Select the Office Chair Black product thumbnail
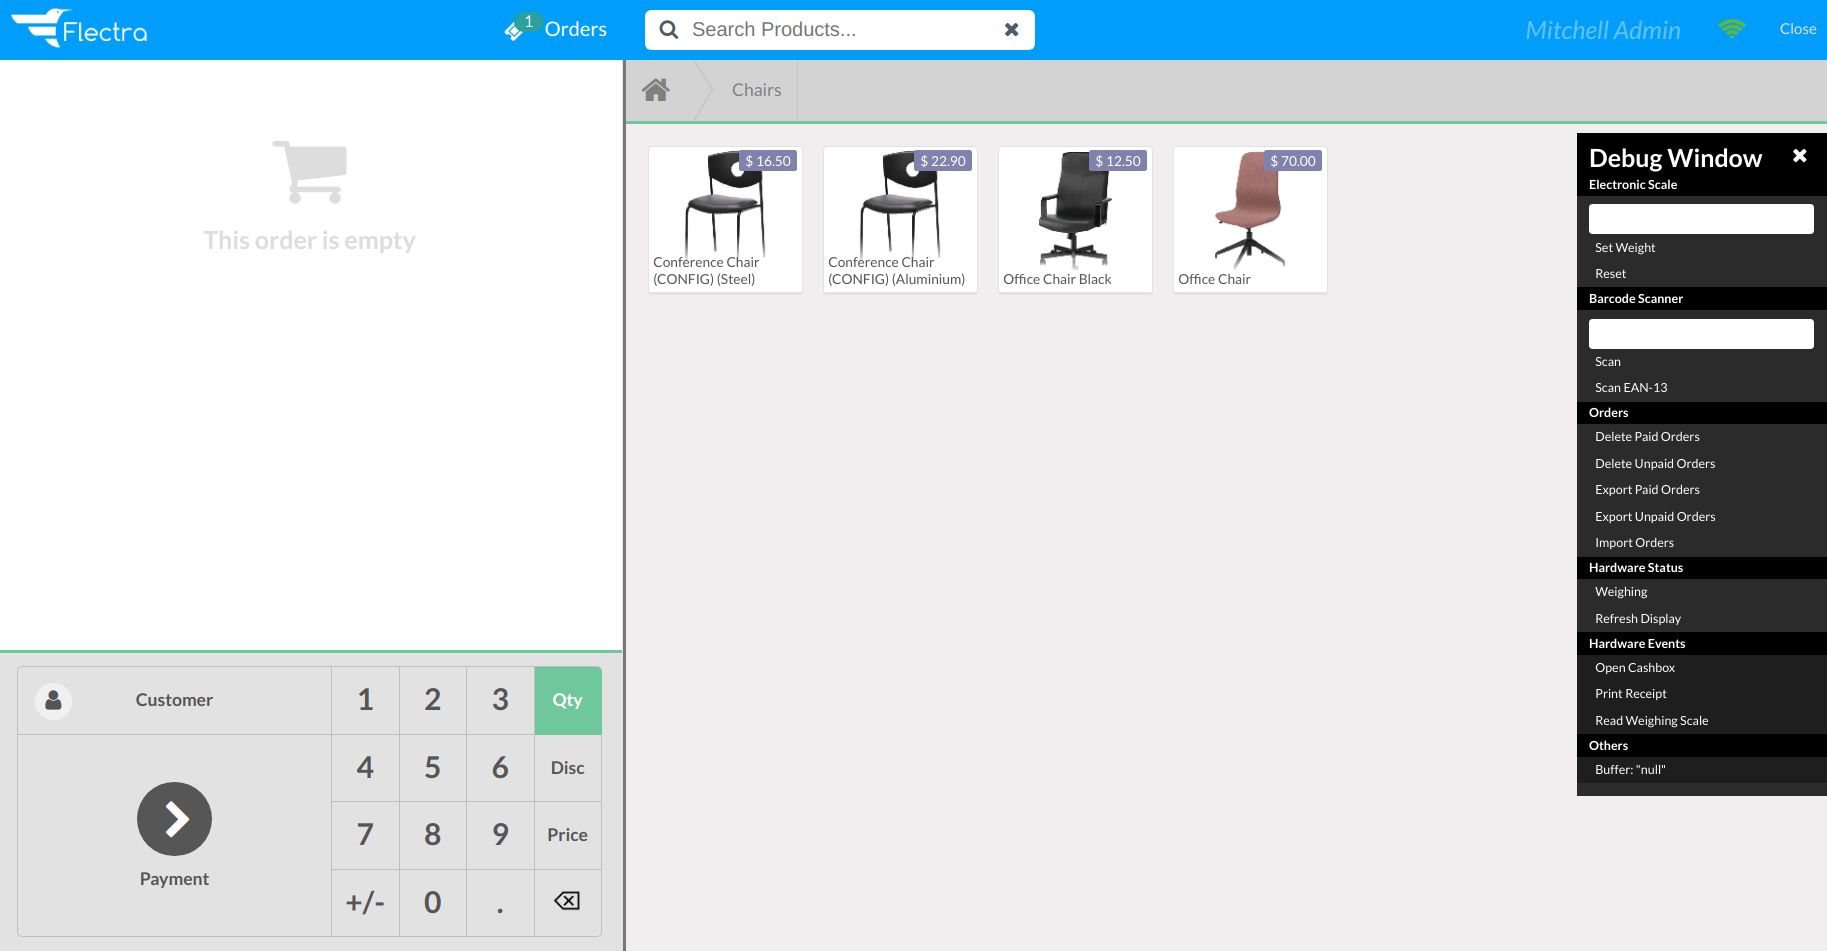 click(x=1074, y=210)
